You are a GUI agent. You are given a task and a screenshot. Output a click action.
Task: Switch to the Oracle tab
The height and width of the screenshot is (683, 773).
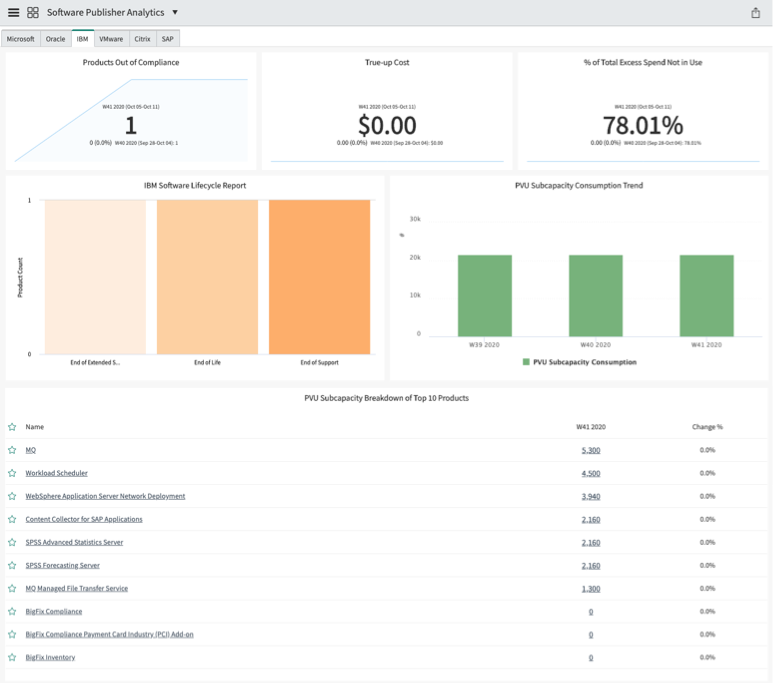click(55, 39)
